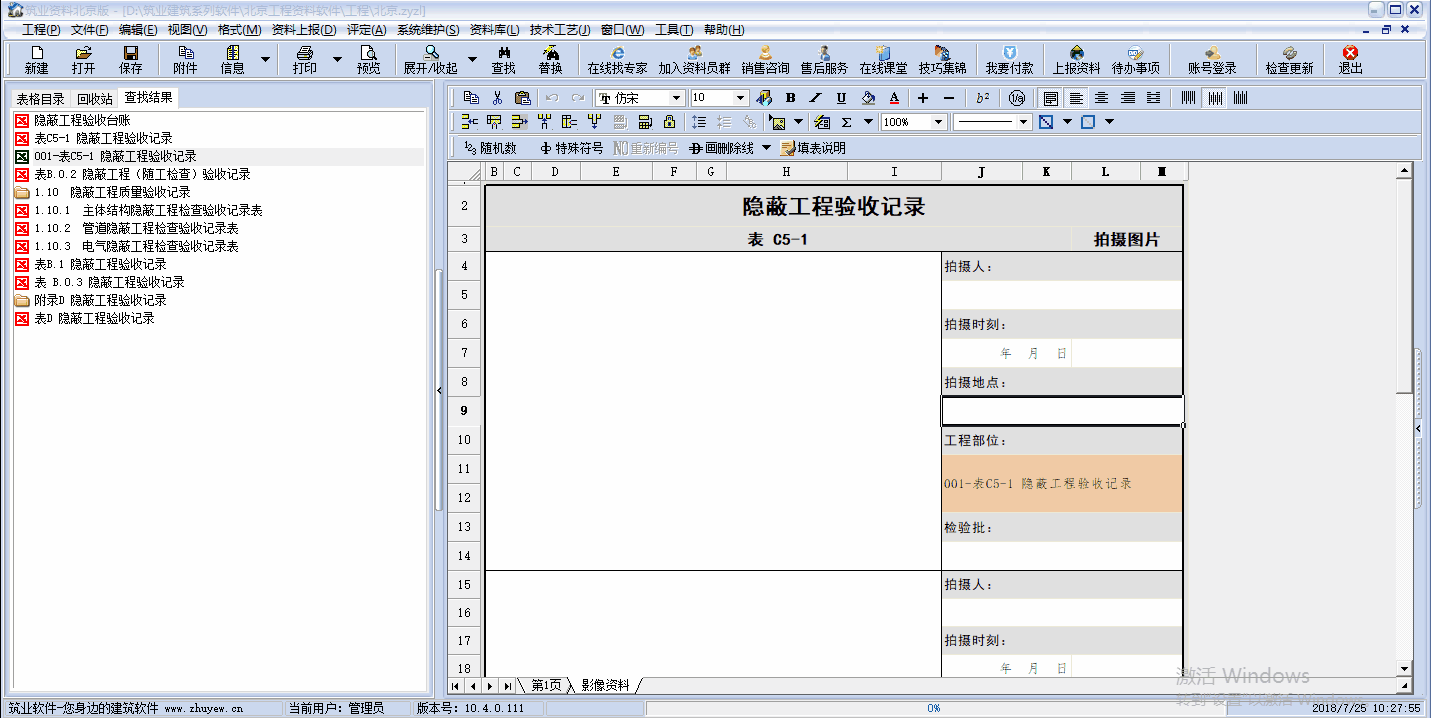The width and height of the screenshot is (1431, 718).
Task: Click the Save (保存) toolbar icon
Action: point(130,60)
